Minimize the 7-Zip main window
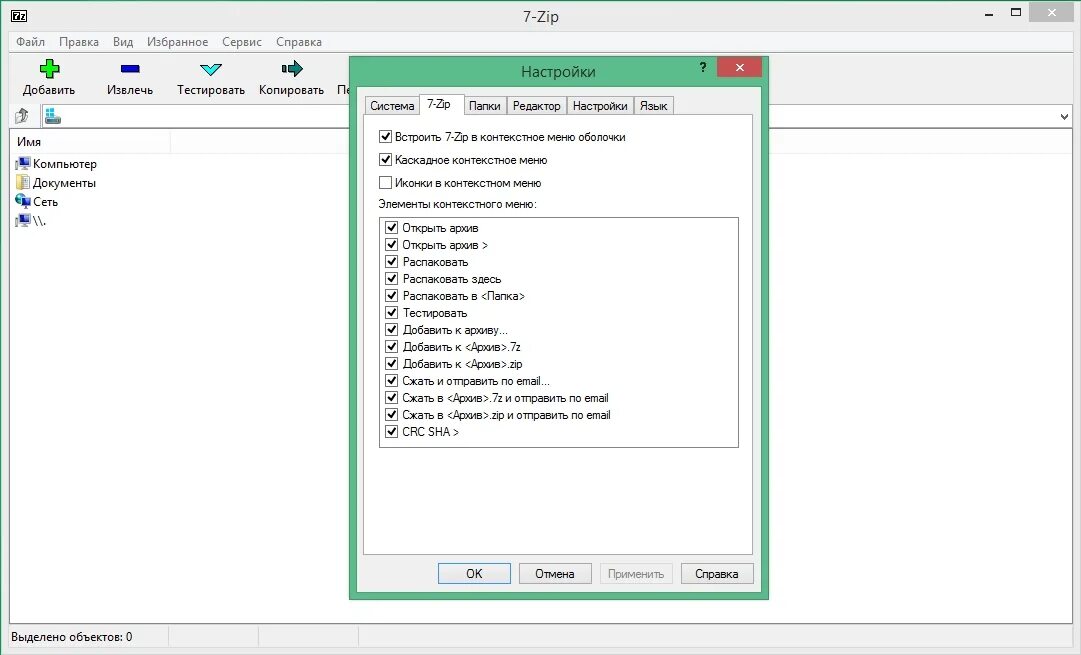This screenshot has height=655, width=1081. coord(989,14)
